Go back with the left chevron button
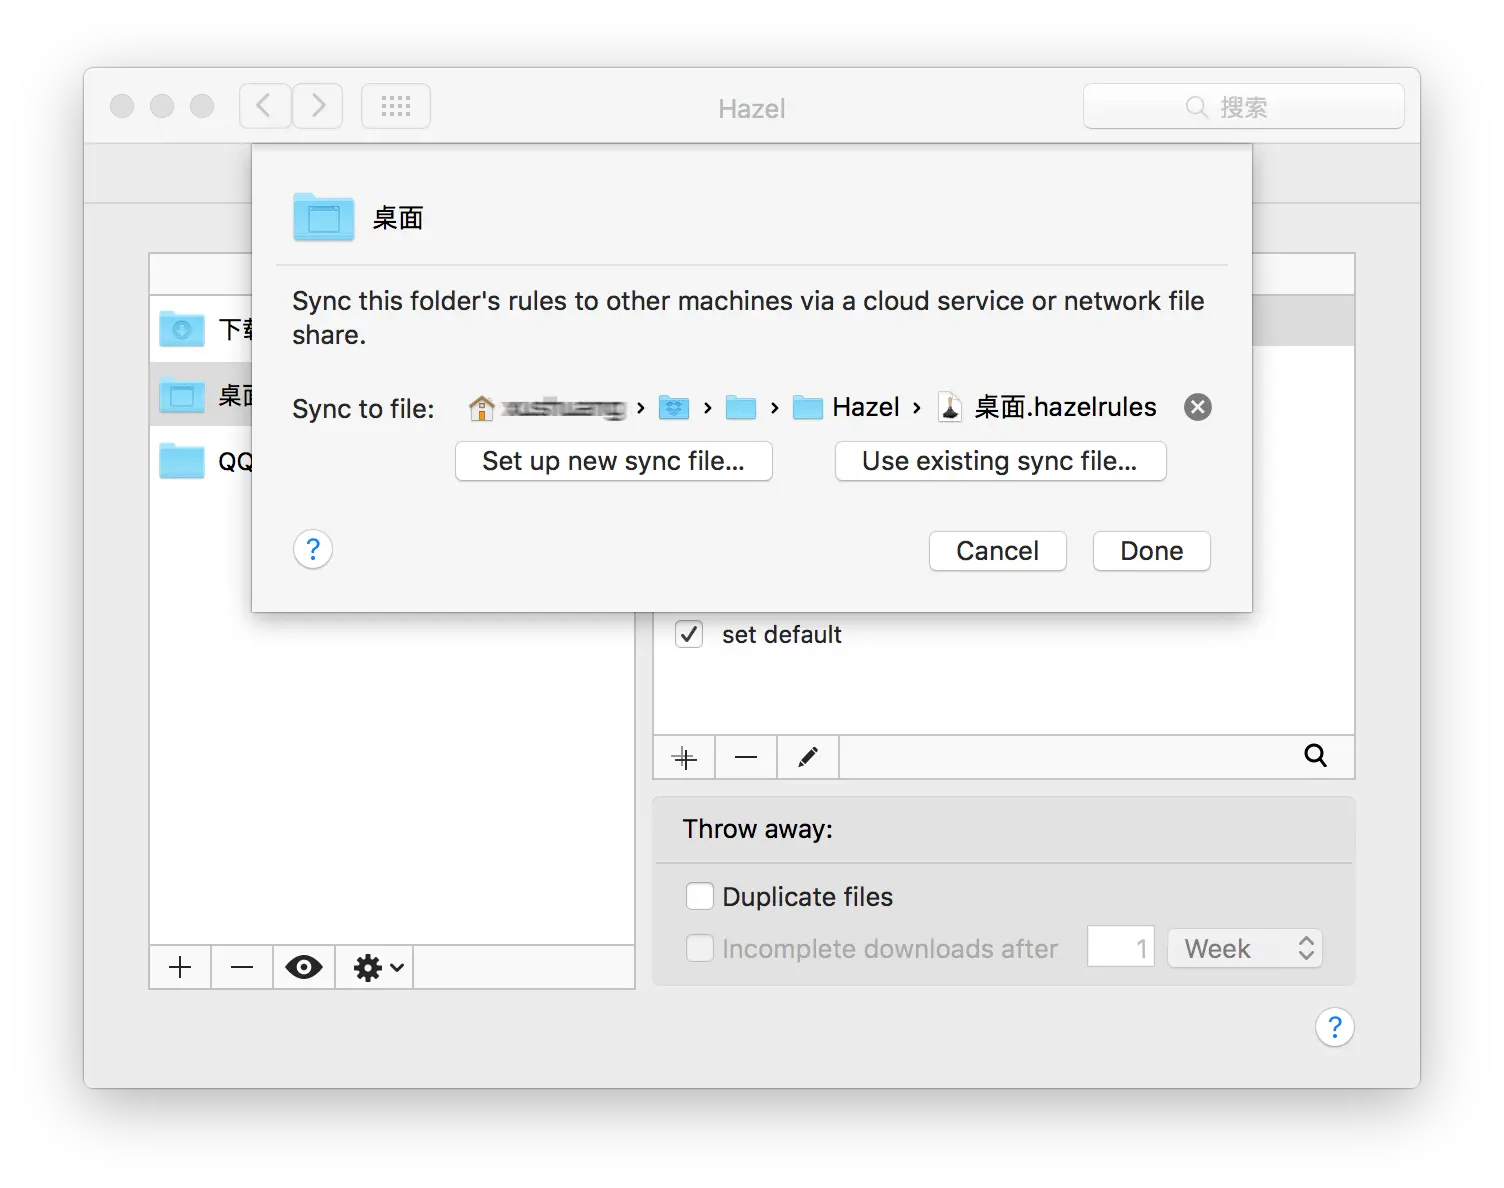 click(265, 106)
